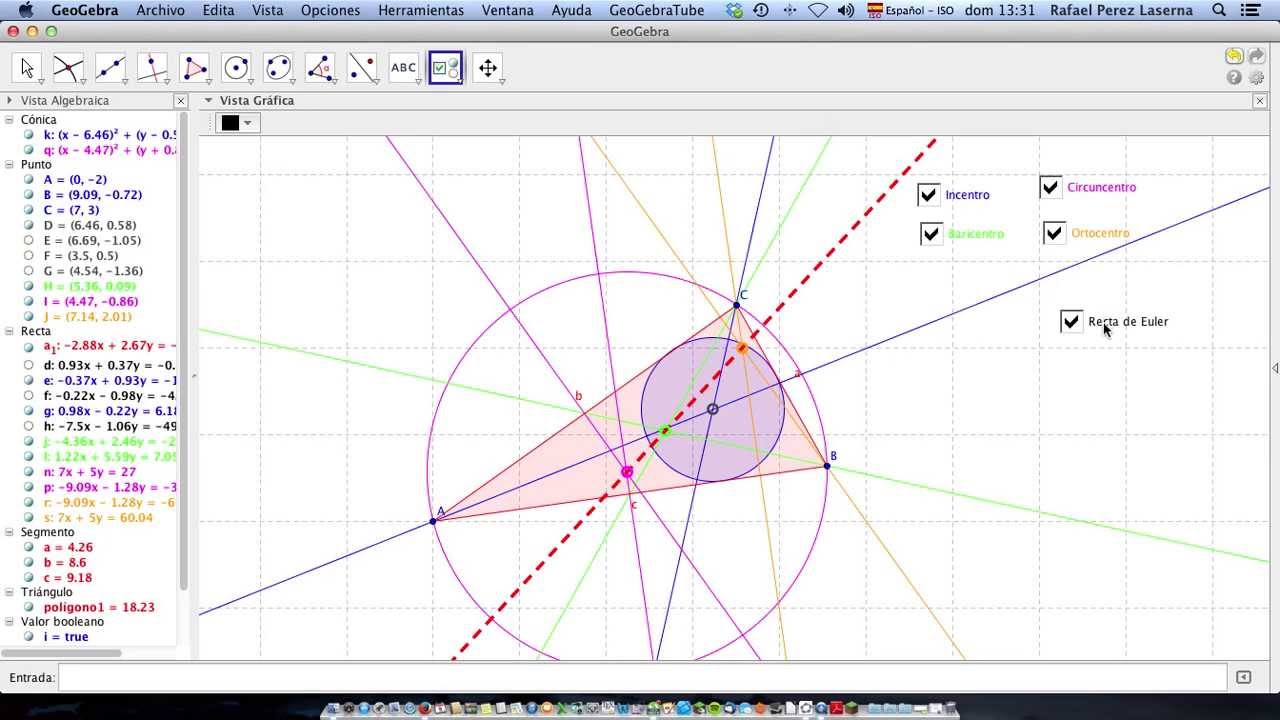The image size is (1280, 720).
Task: Select the Circle with center tool
Action: (236, 68)
